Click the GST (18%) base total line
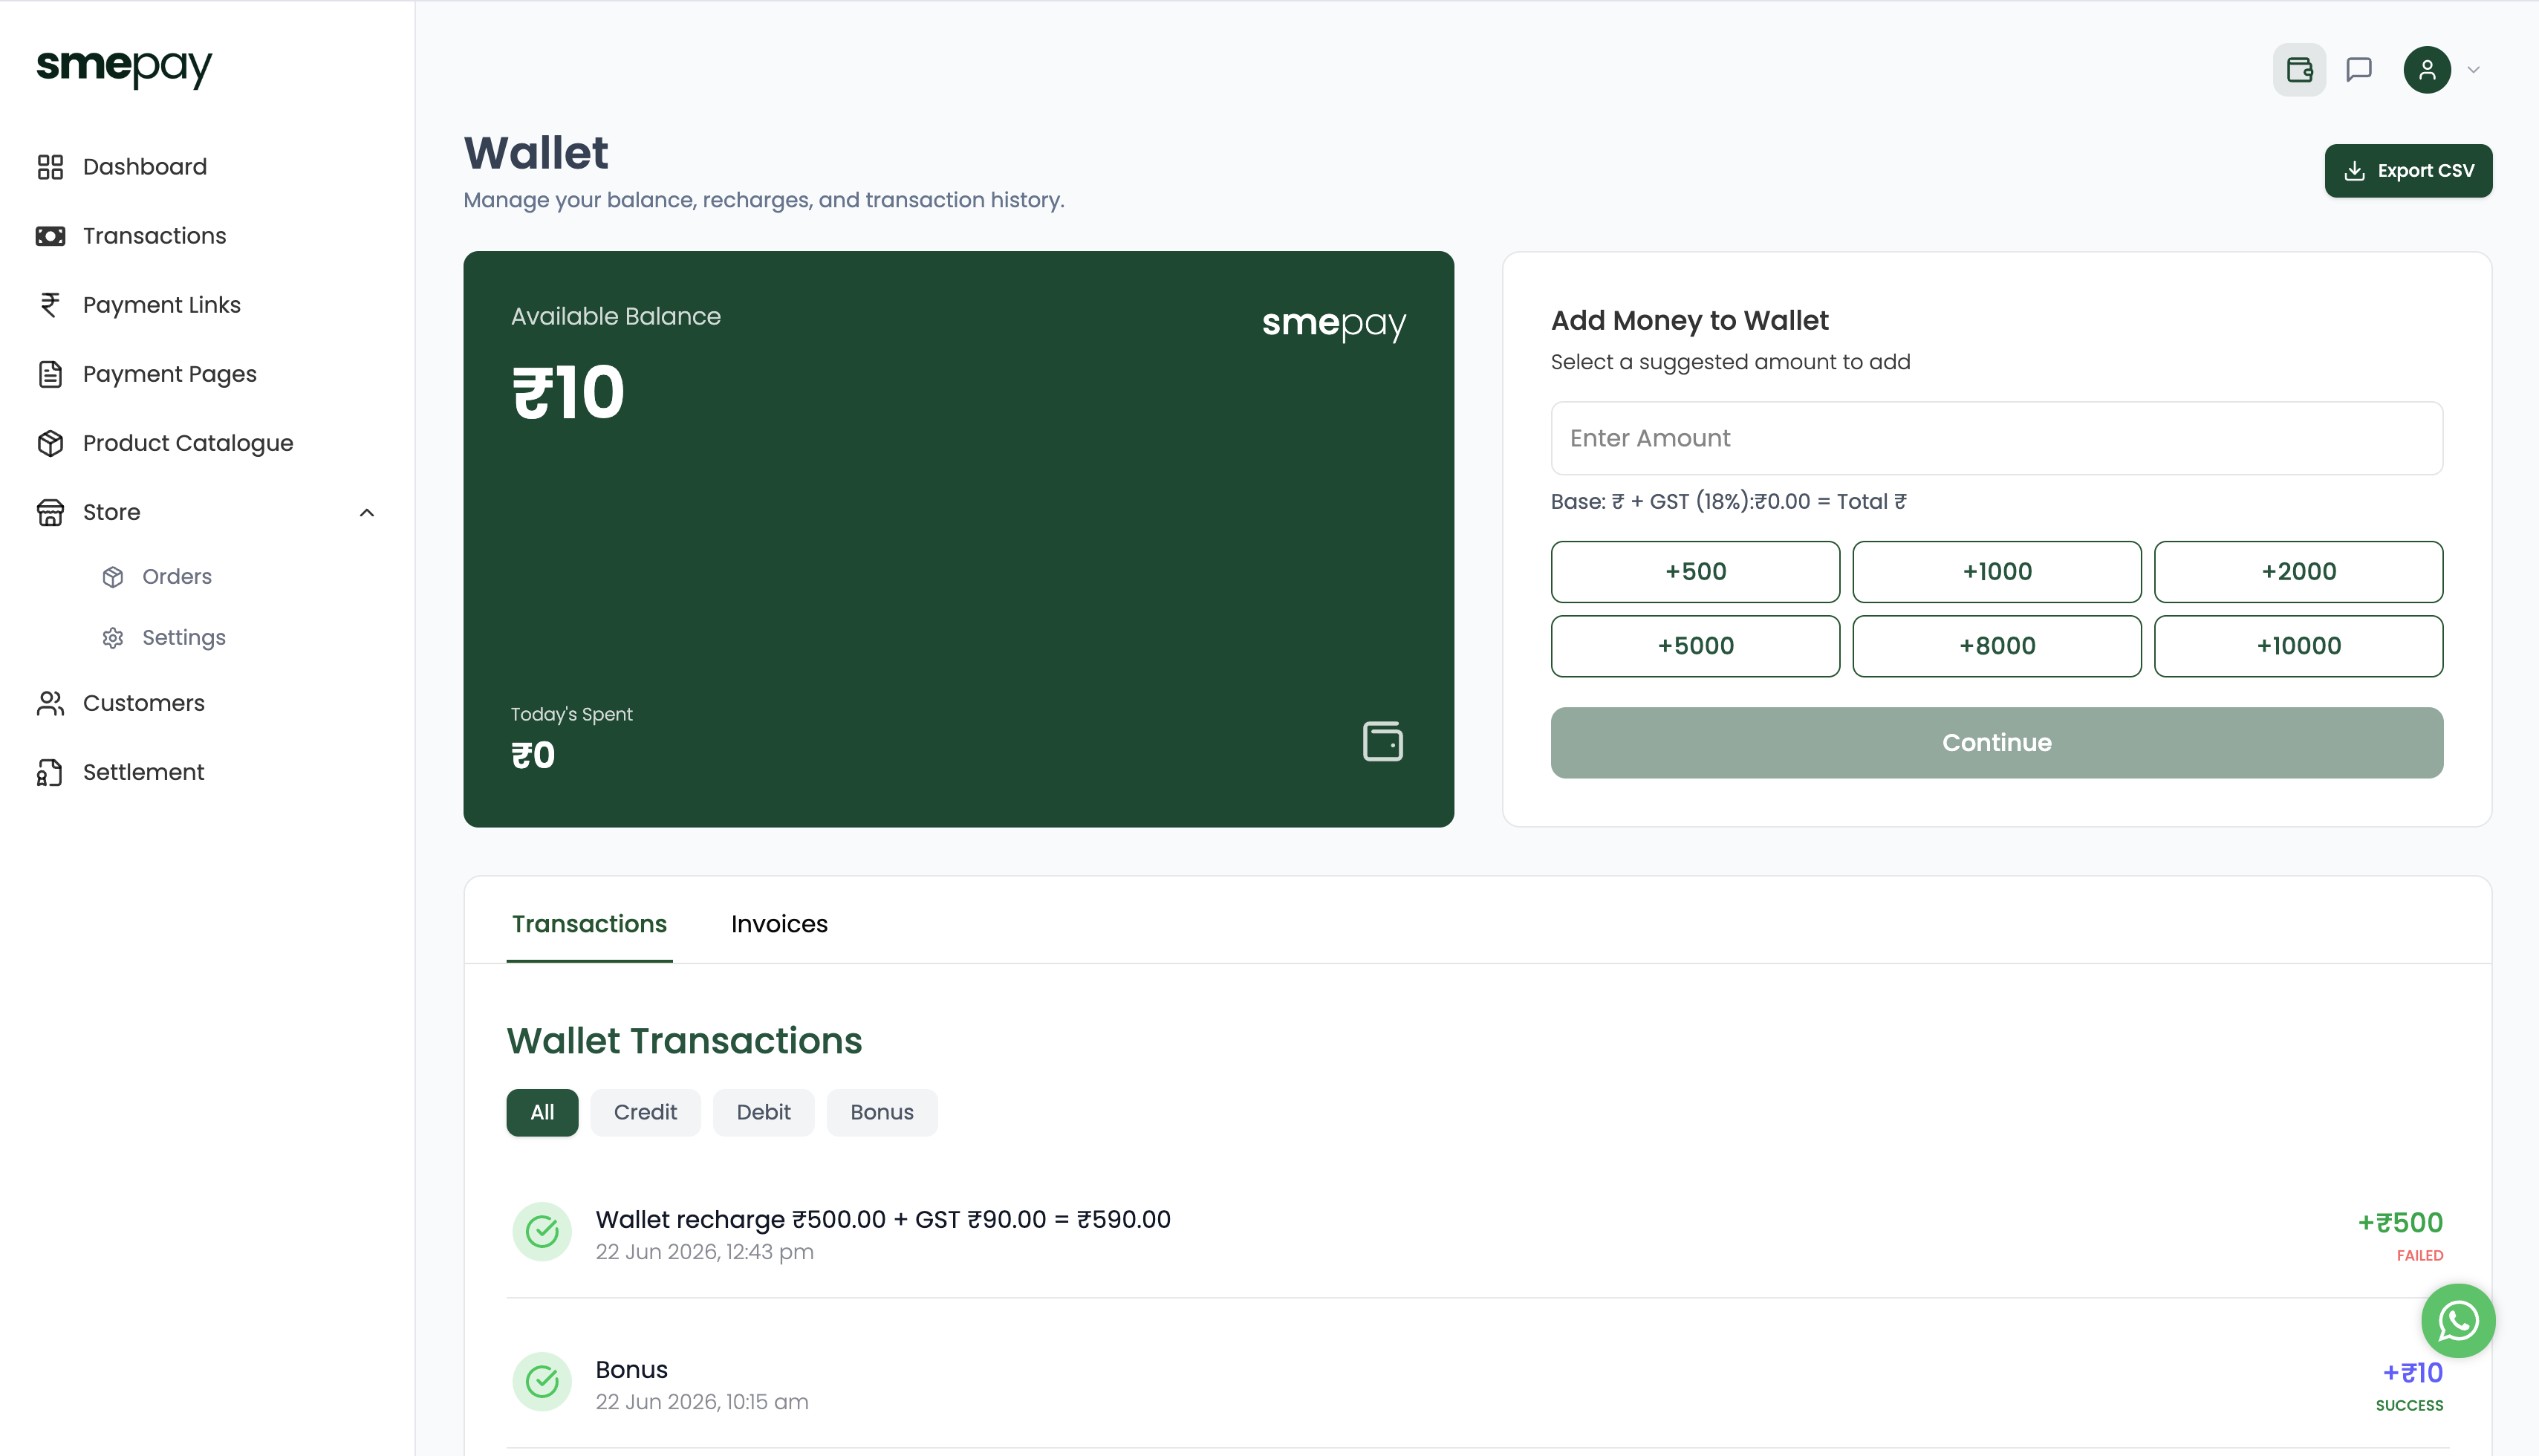The height and width of the screenshot is (1456, 2539). [x=1729, y=502]
